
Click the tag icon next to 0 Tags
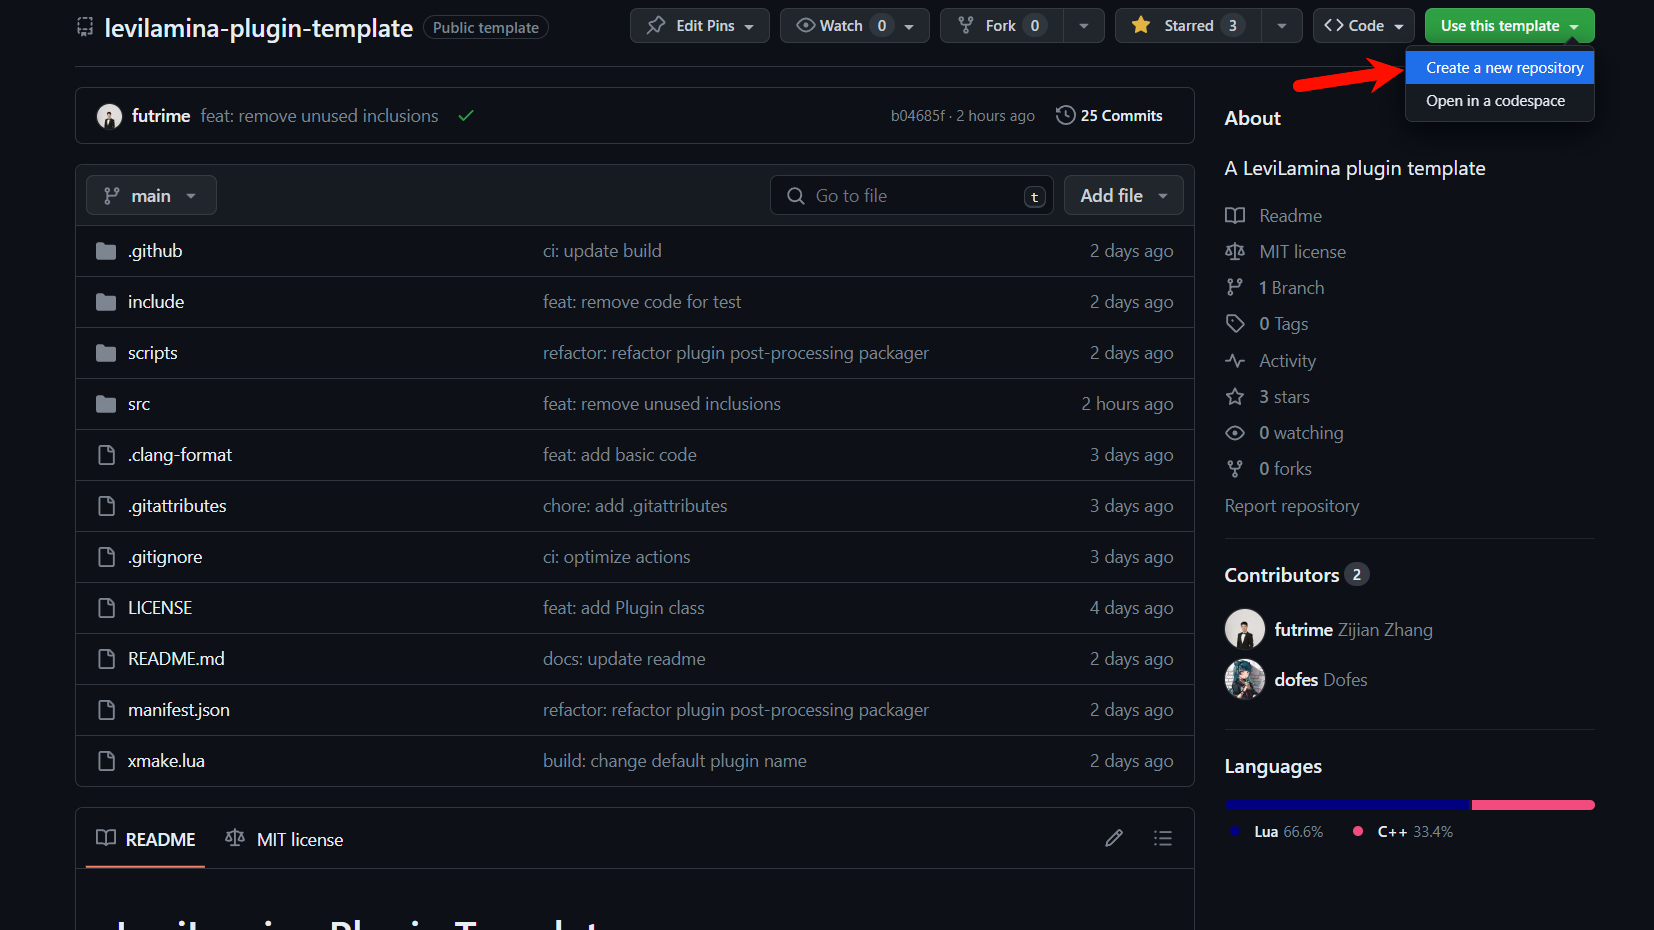[x=1235, y=324]
